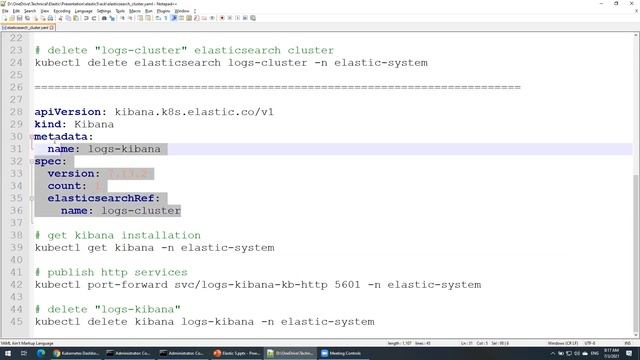
Task: Click the Zoom Out toolbar icon
Action: coord(131,18)
